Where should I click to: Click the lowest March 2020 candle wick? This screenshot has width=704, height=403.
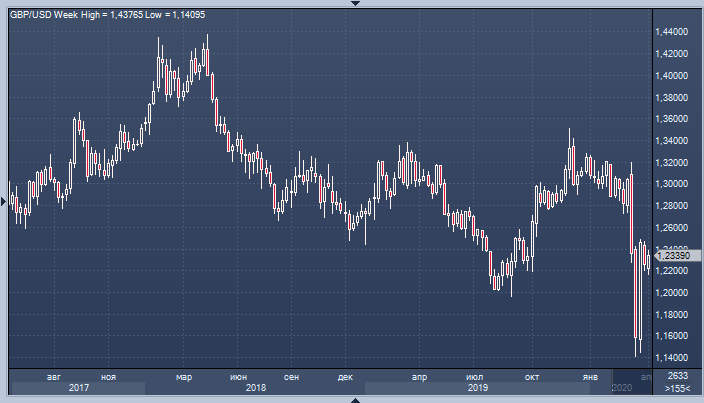(638, 350)
